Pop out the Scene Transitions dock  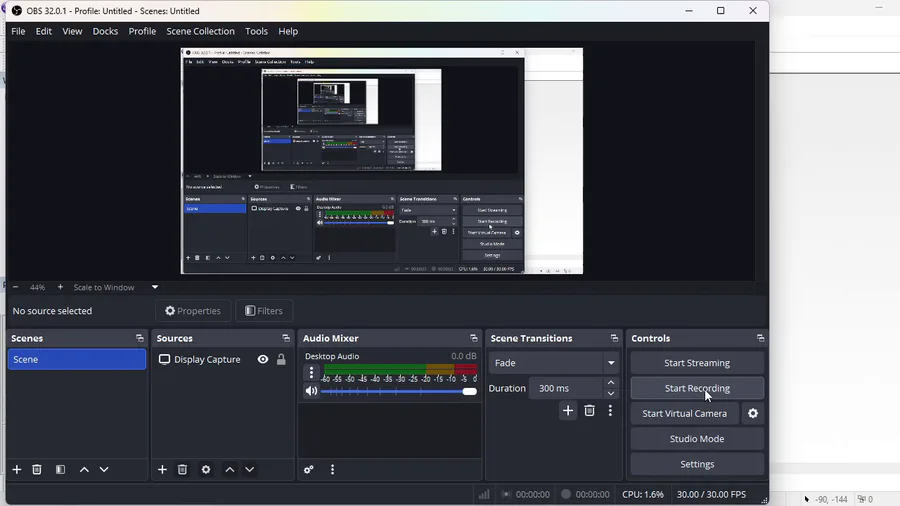click(614, 338)
